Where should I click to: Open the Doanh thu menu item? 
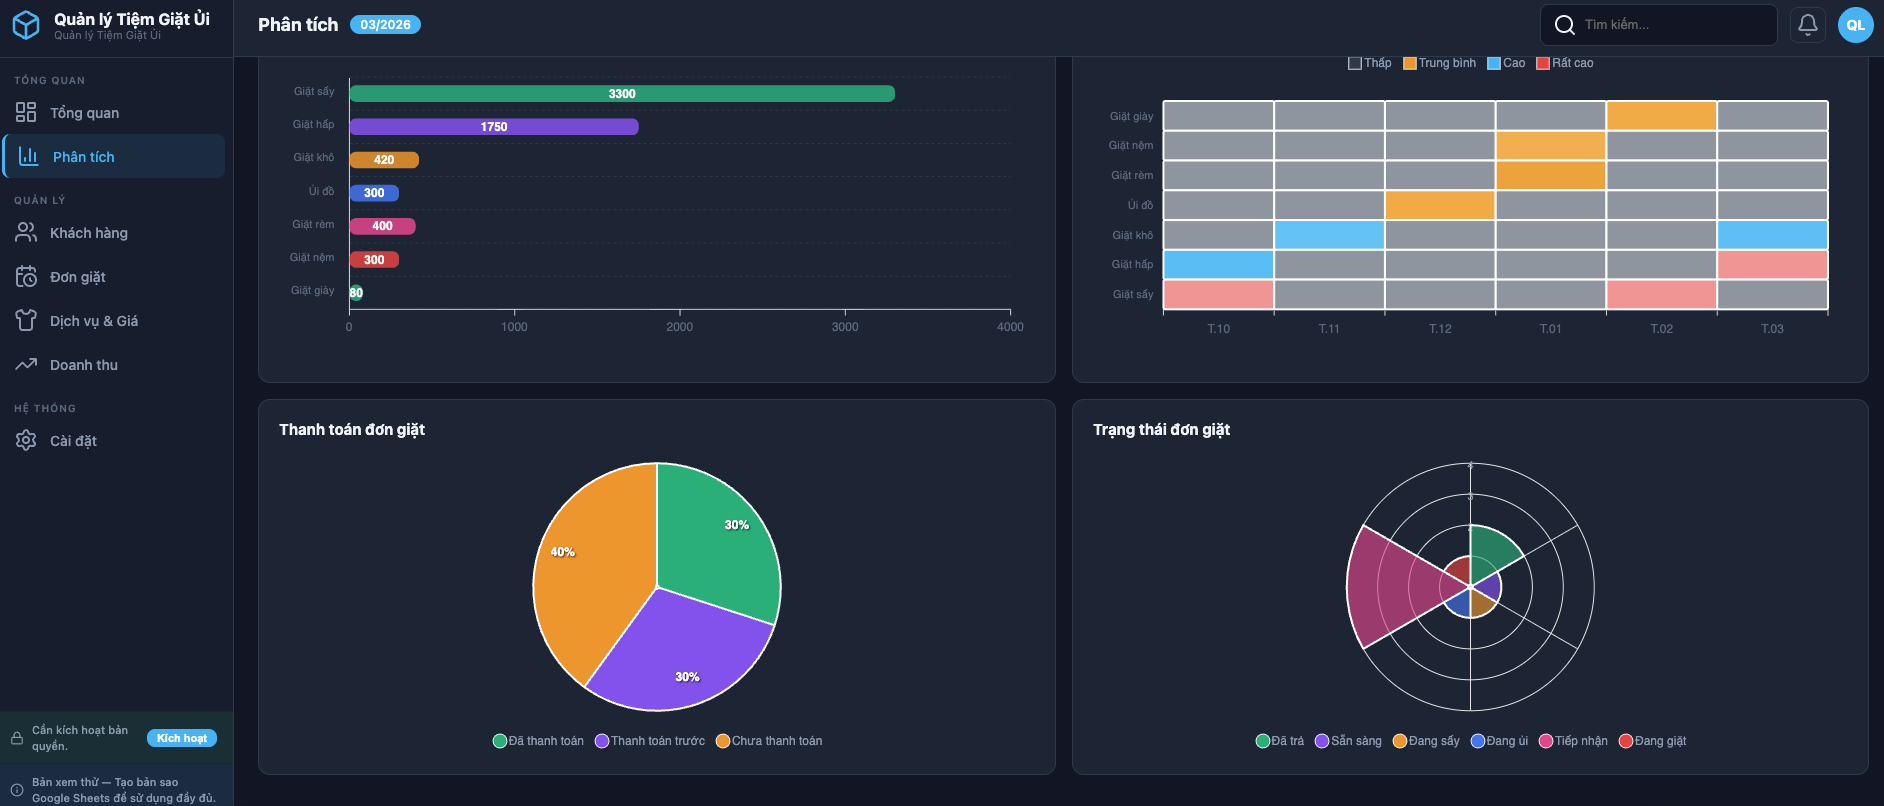84,365
